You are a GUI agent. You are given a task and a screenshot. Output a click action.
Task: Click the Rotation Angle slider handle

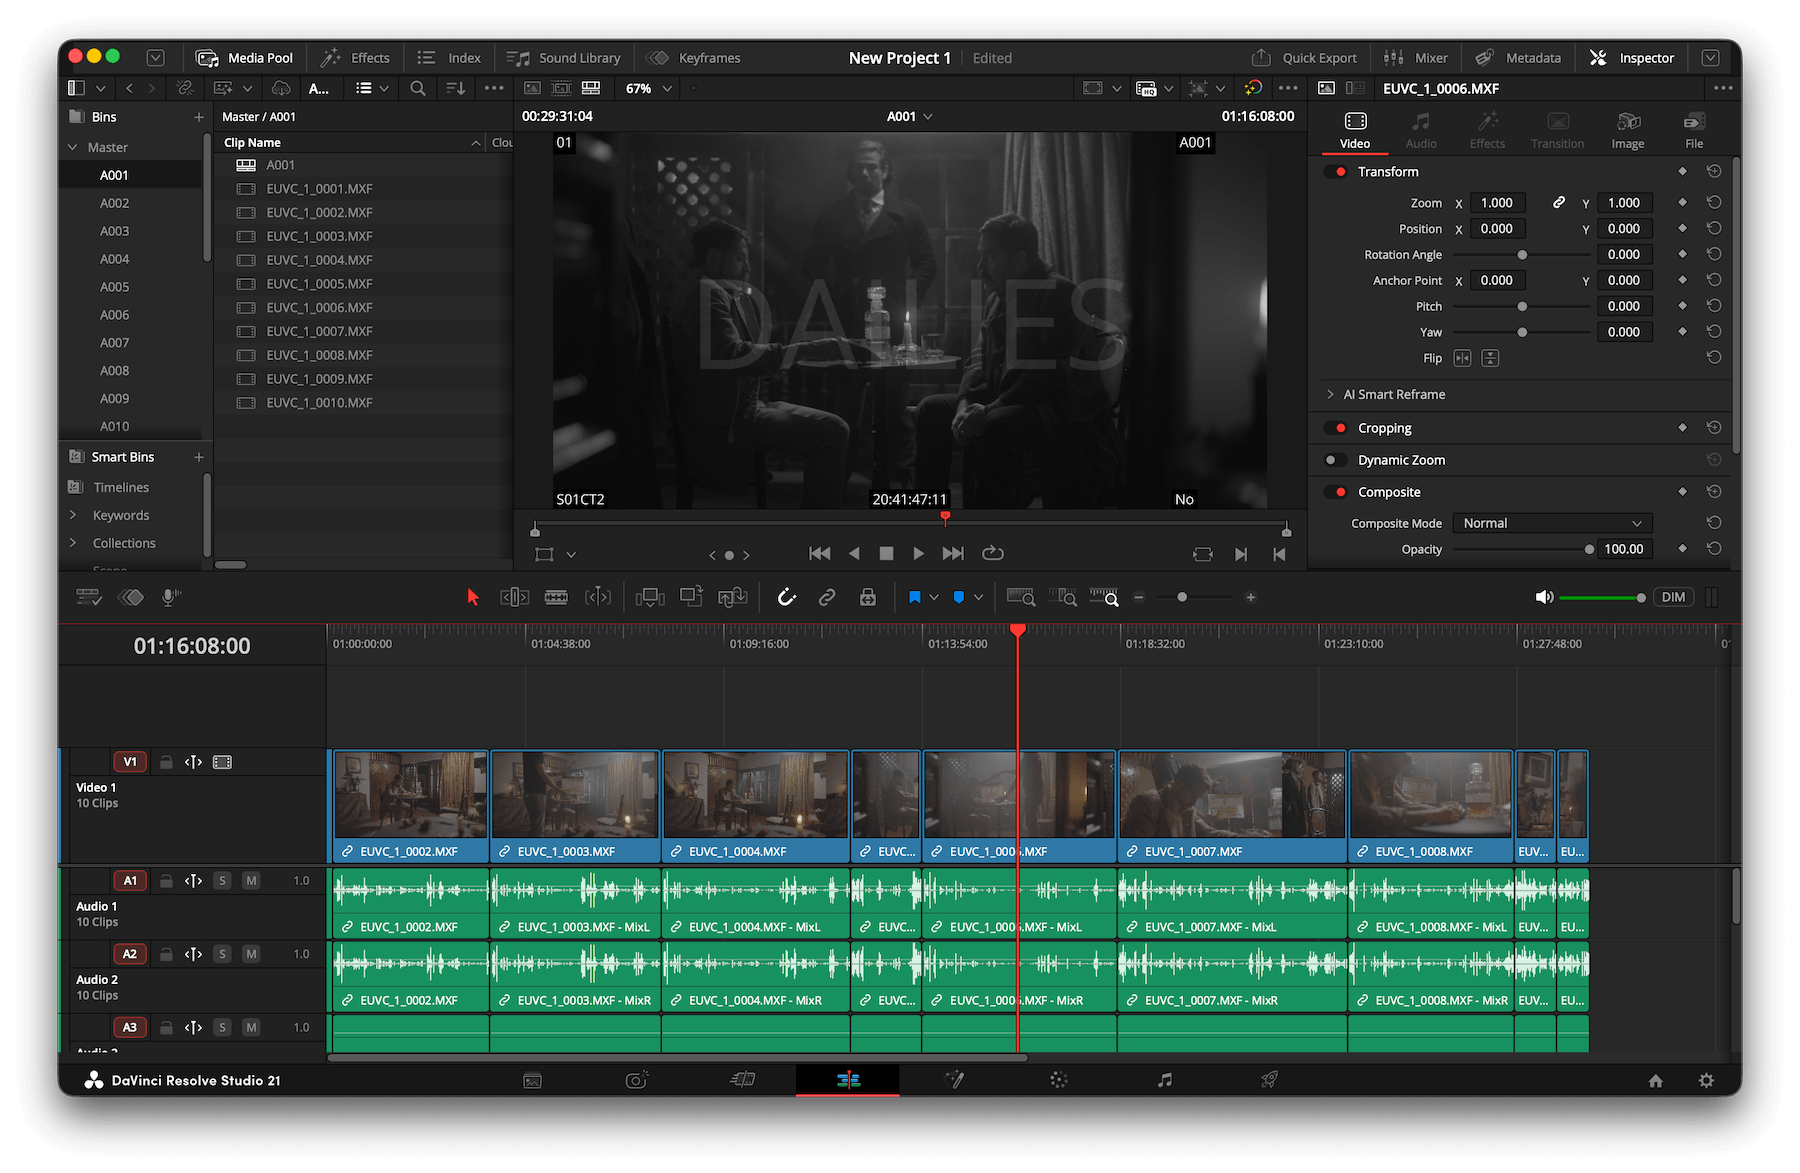pyautogui.click(x=1522, y=255)
